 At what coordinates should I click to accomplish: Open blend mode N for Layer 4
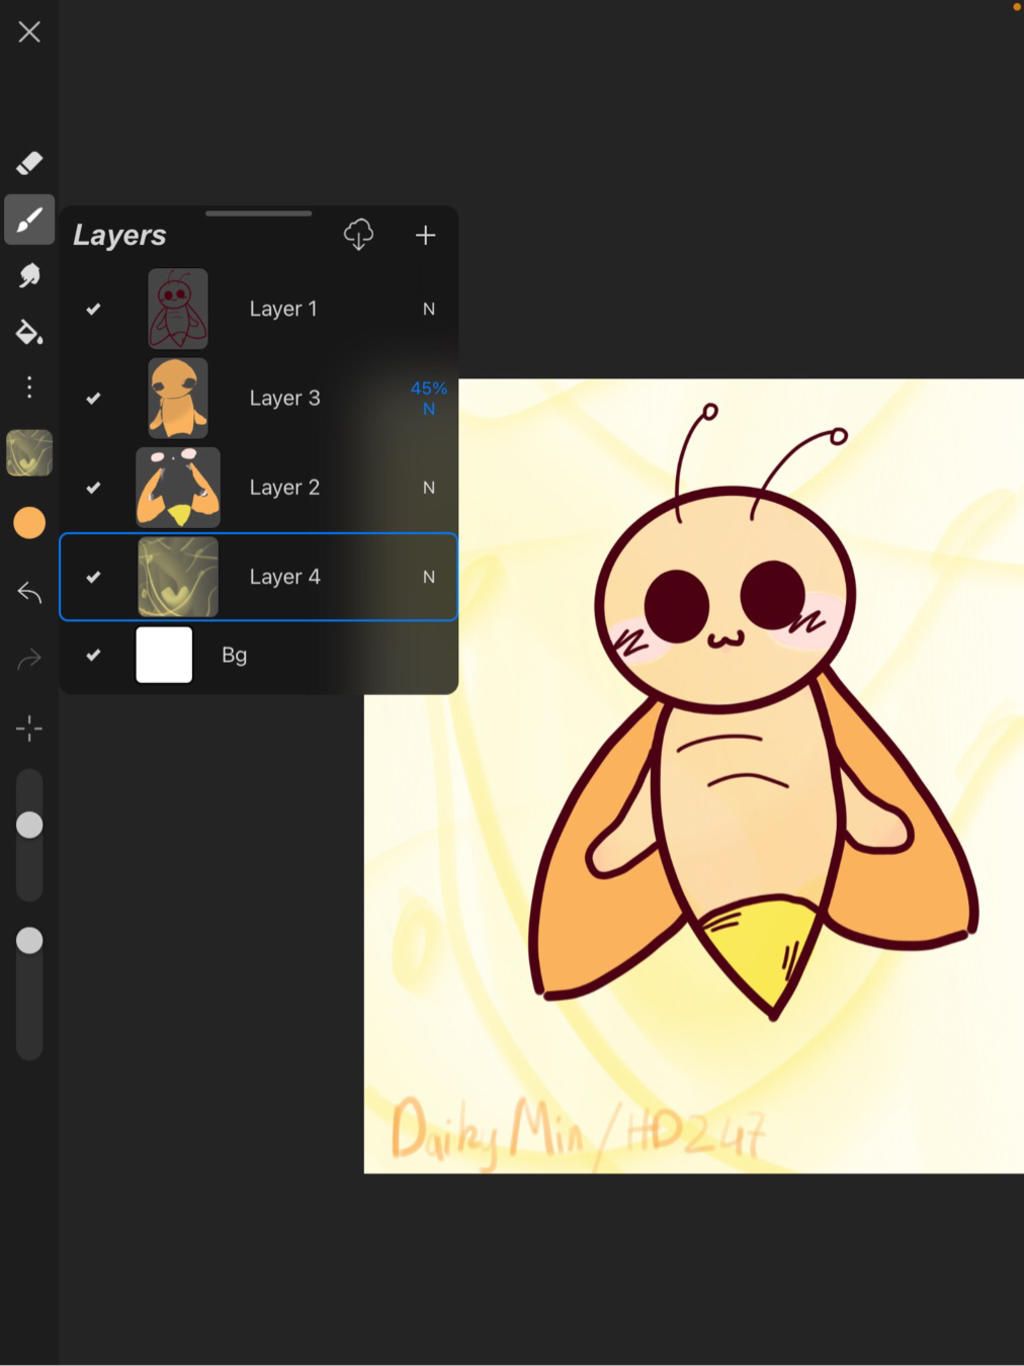coord(429,577)
